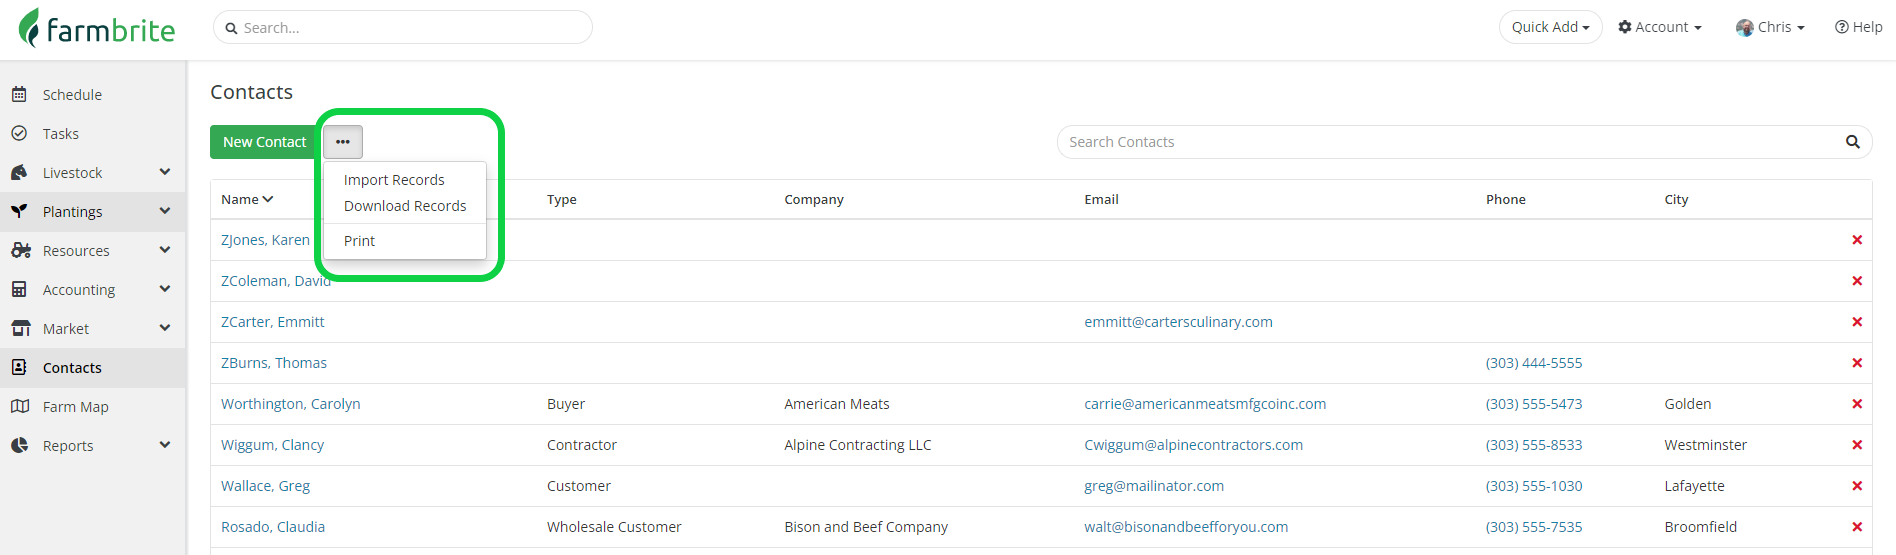Select Print from the dropdown menu
This screenshot has height=555, width=1896.
[x=359, y=241]
